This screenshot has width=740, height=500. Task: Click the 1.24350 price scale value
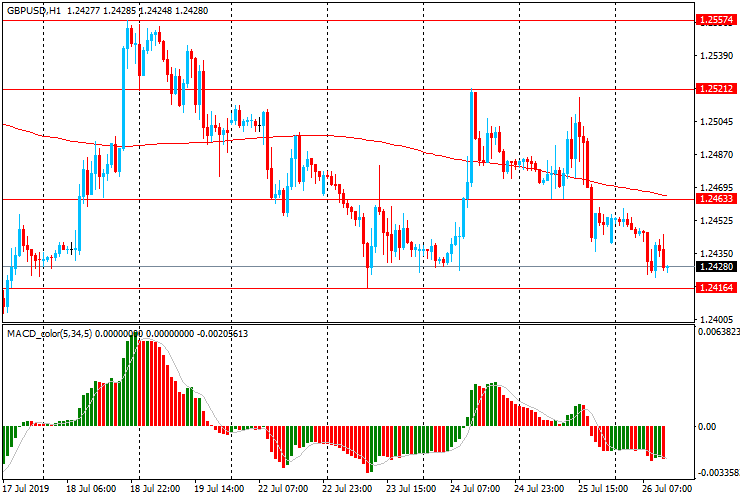point(716,254)
